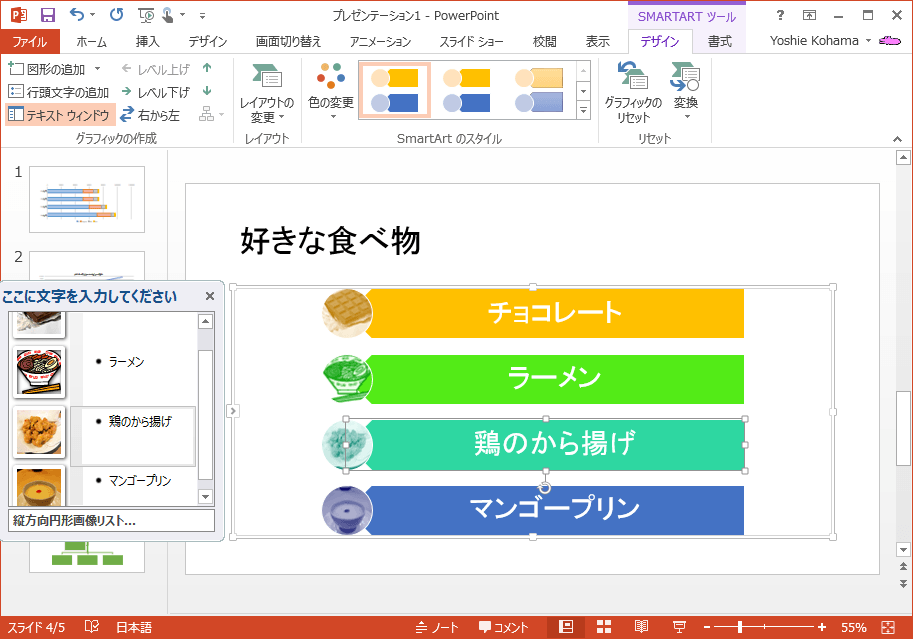The image size is (913, 639).
Task: Adjust the zoom slider handle
Action: (739, 627)
